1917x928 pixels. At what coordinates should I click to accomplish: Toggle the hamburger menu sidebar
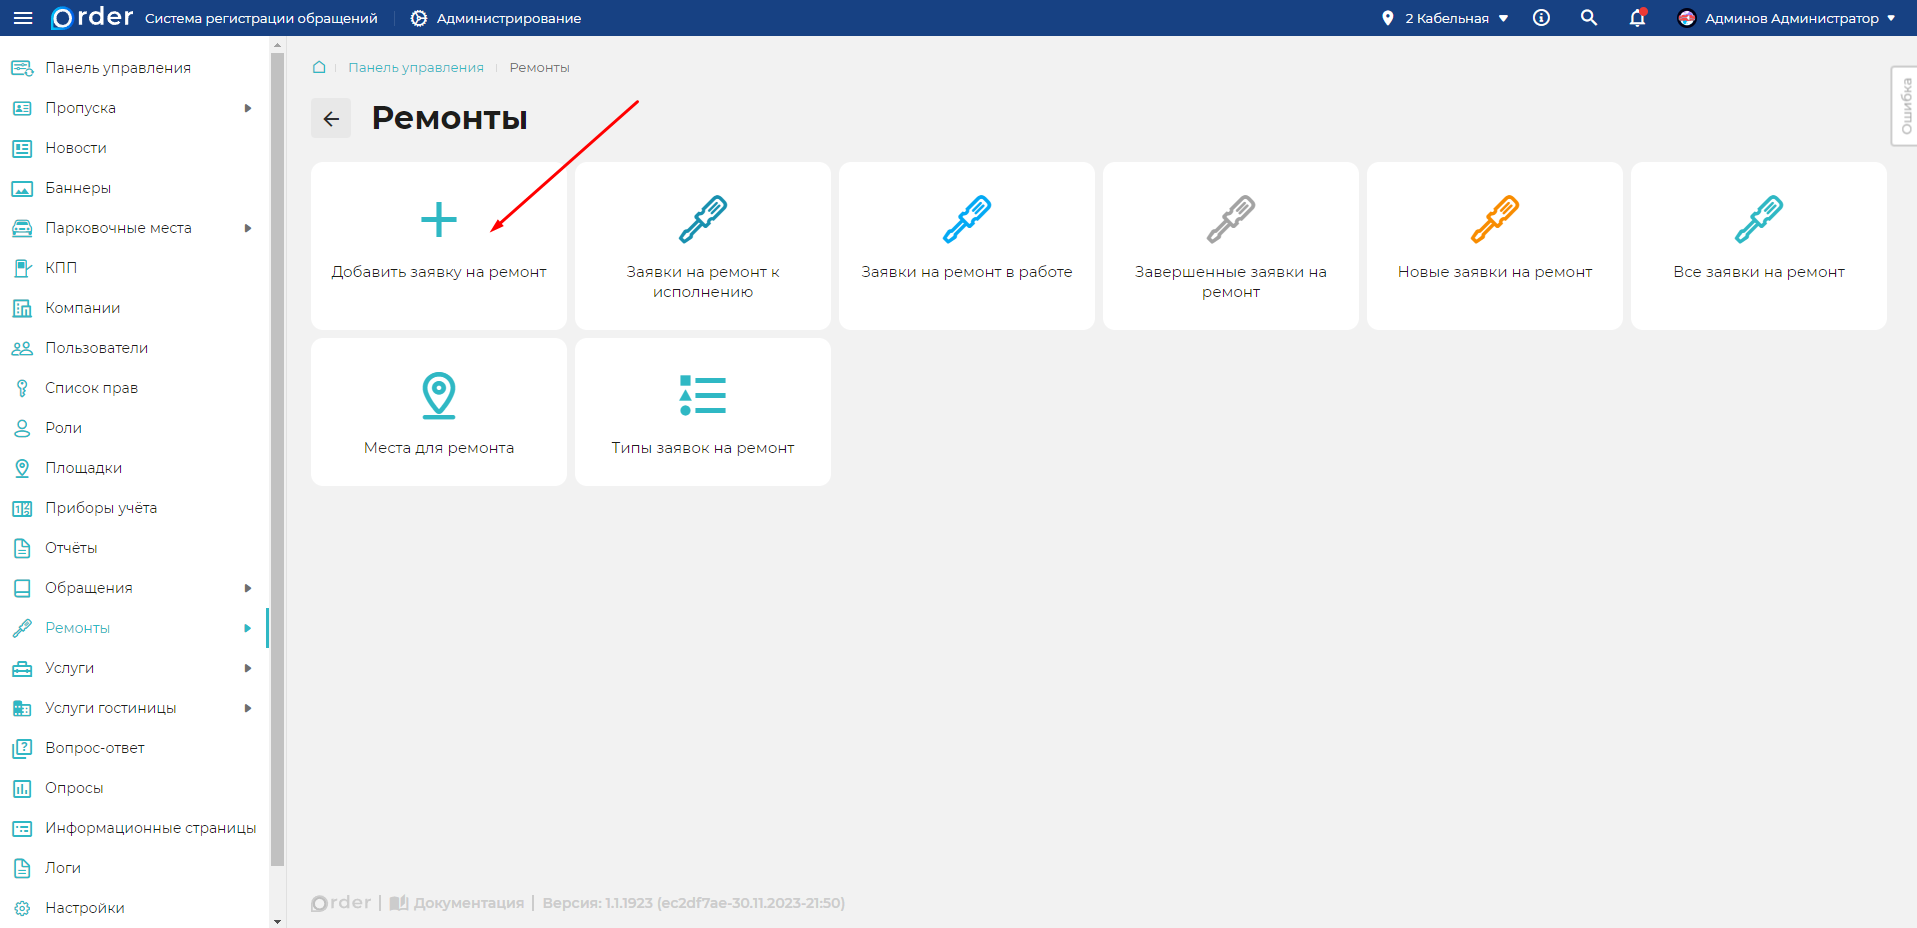click(22, 18)
